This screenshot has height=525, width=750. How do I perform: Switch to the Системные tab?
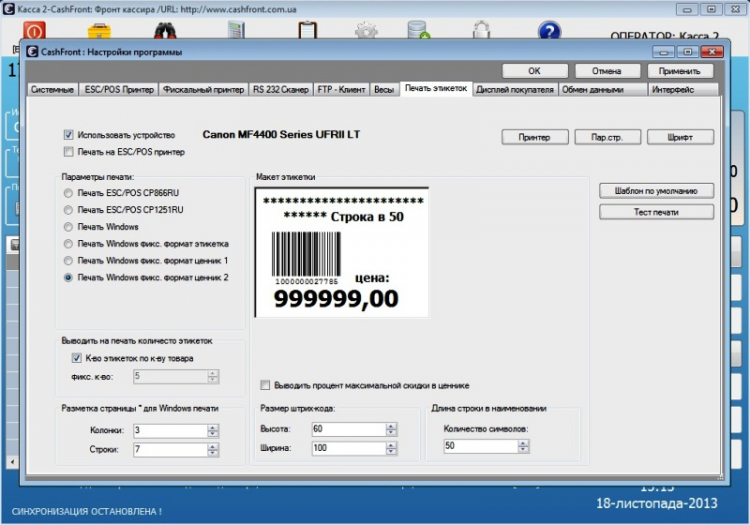pyautogui.click(x=52, y=89)
